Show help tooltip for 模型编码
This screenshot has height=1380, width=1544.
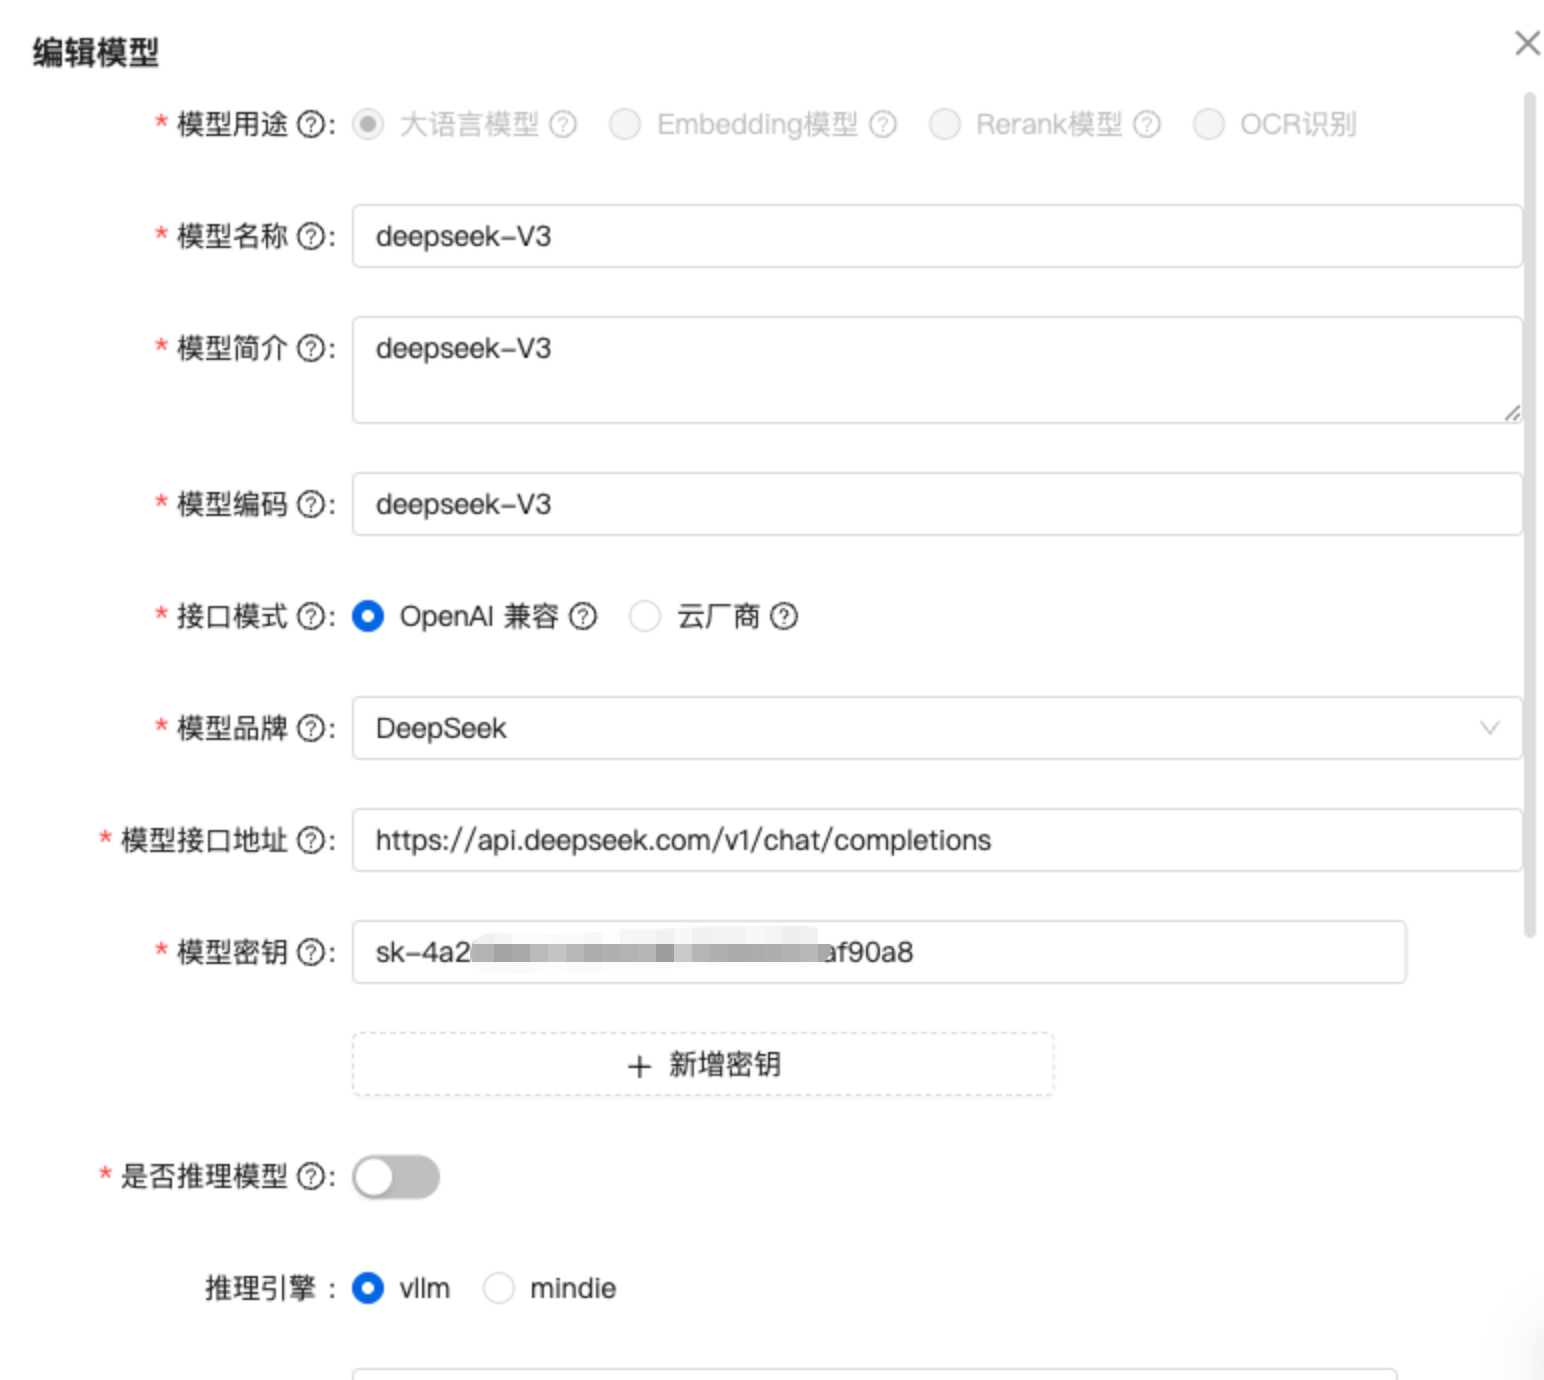313,504
